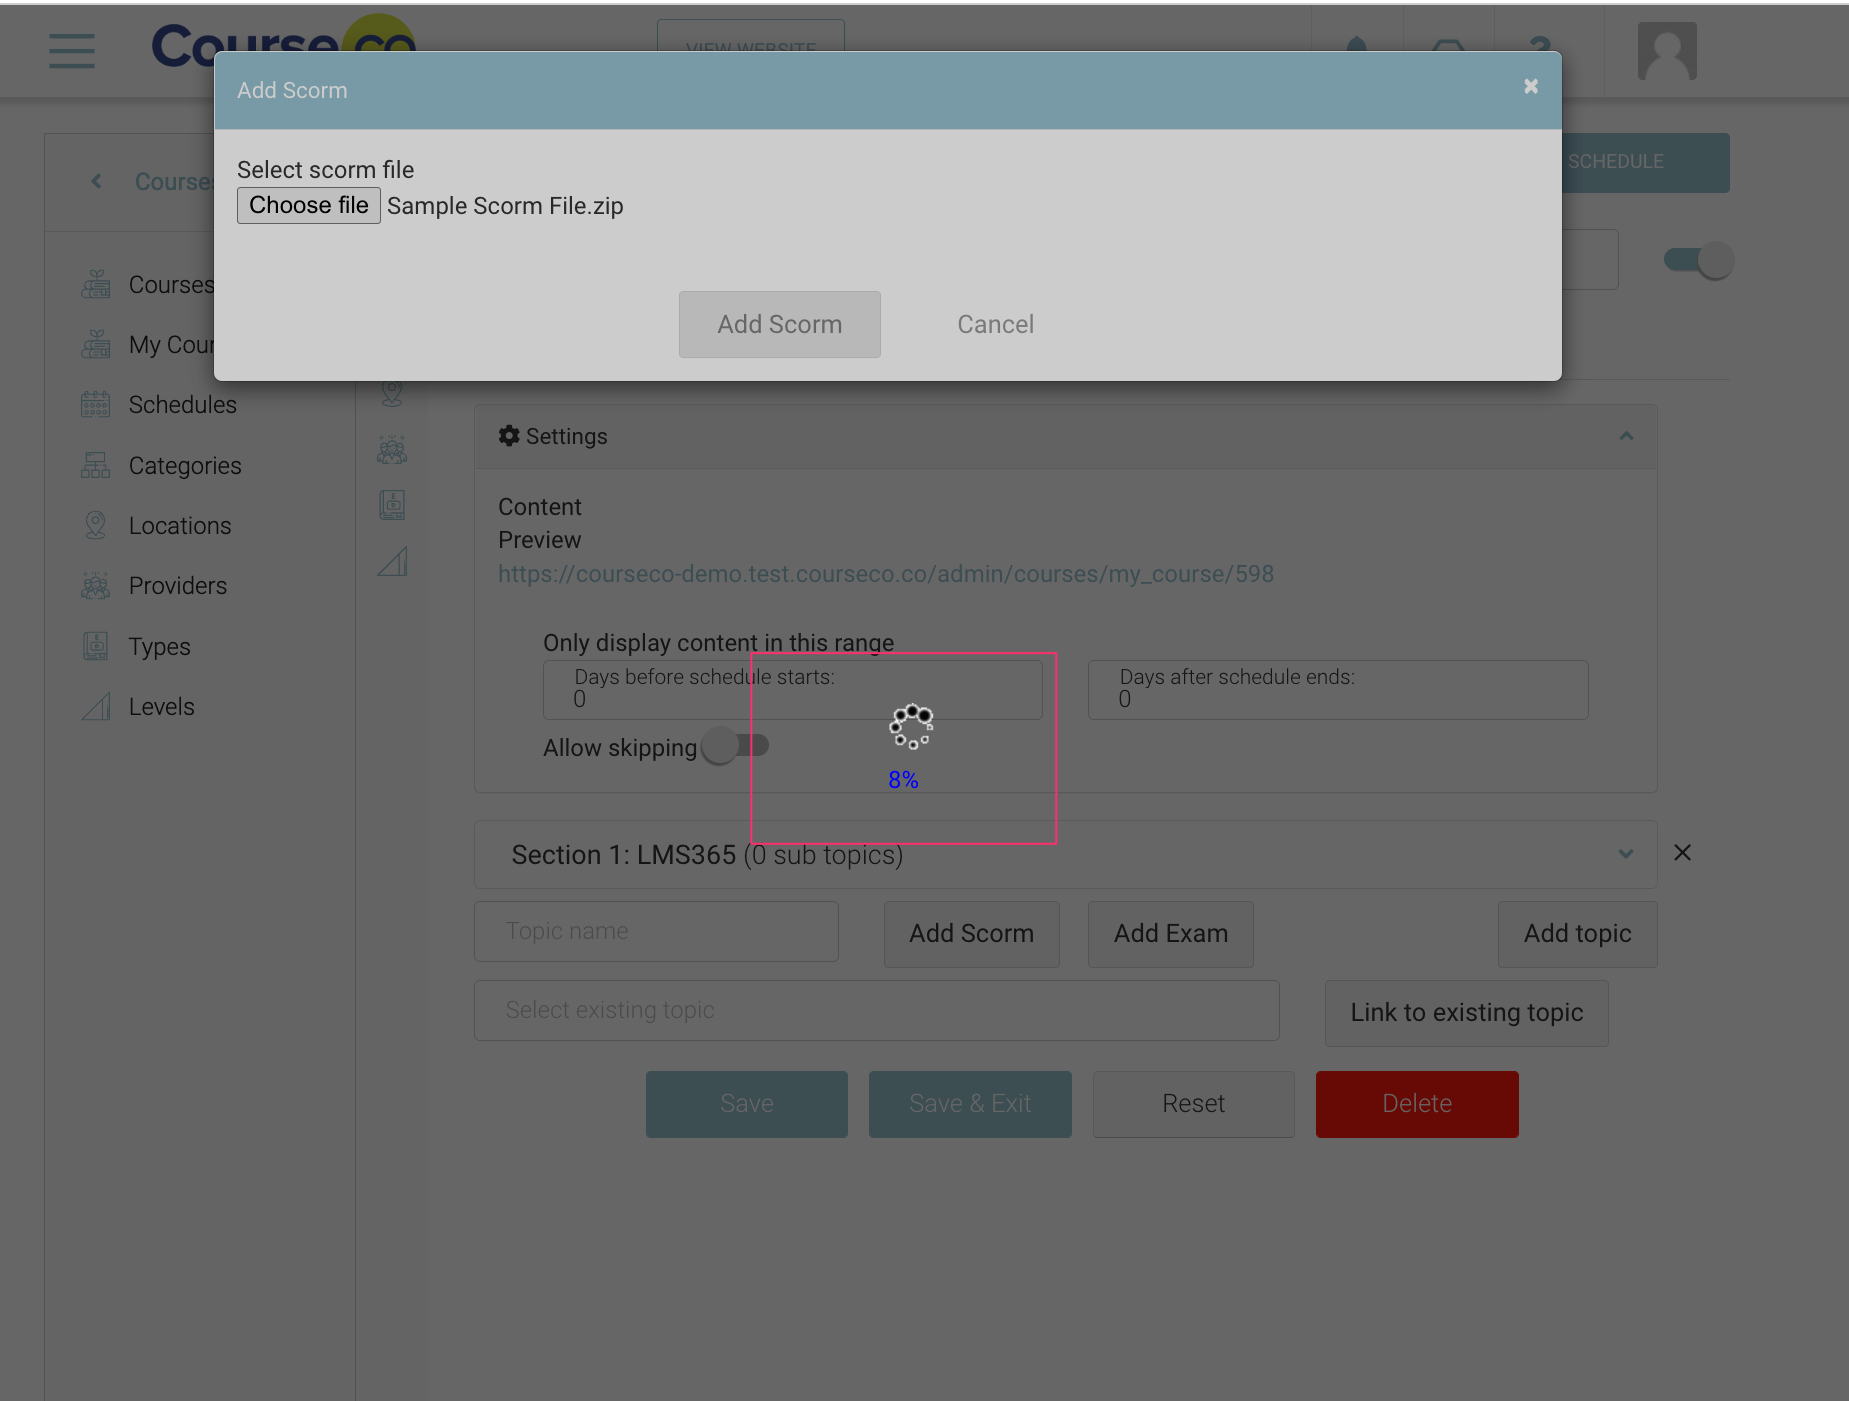Expand Section 1: LMS365 chevron
This screenshot has width=1849, height=1401.
coord(1626,854)
